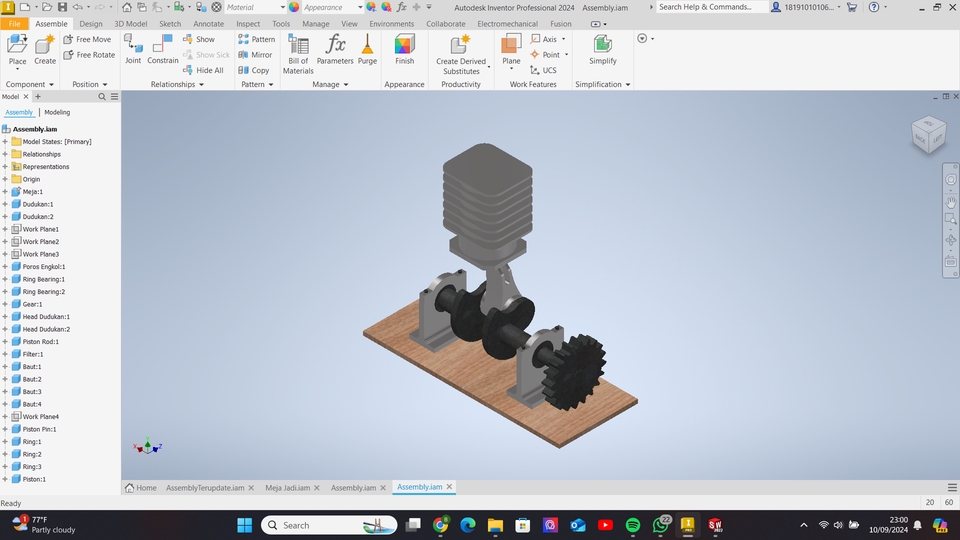Select the Pan tool in navigation bar
This screenshot has width=960, height=540.
pyautogui.click(x=951, y=202)
